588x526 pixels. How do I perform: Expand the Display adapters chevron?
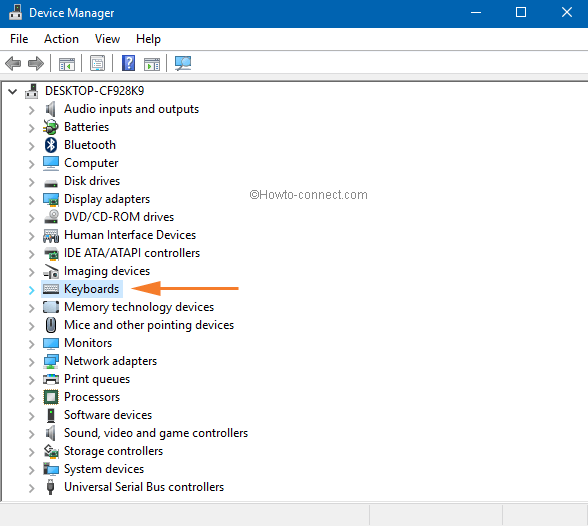(x=32, y=199)
